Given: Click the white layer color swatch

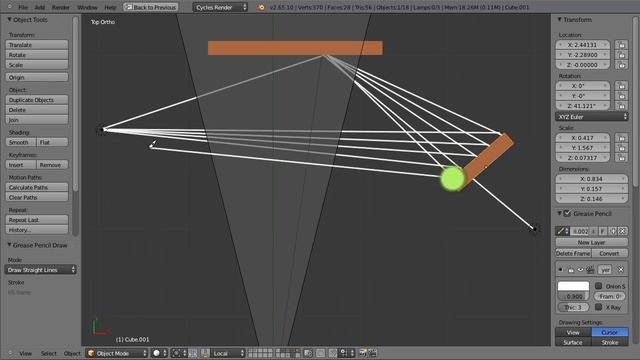Looking at the screenshot, I should [x=573, y=286].
